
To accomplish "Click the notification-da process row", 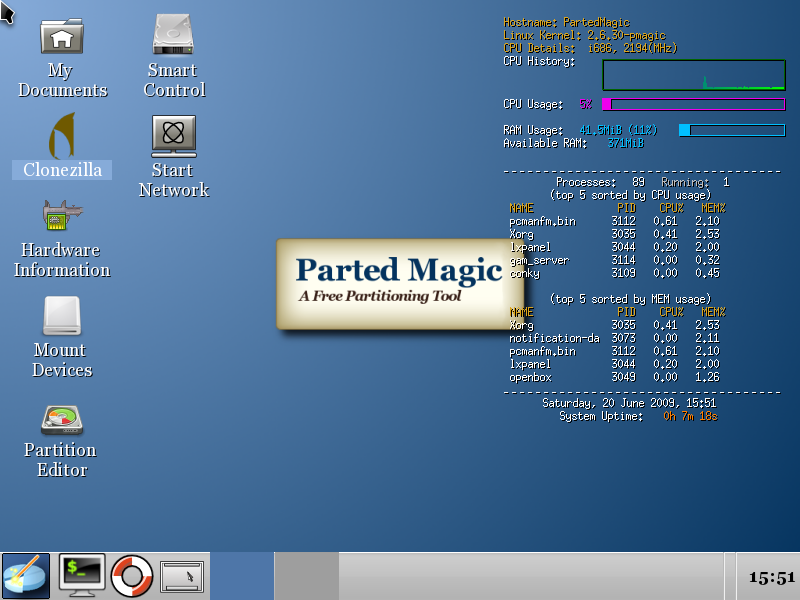I will (614, 338).
